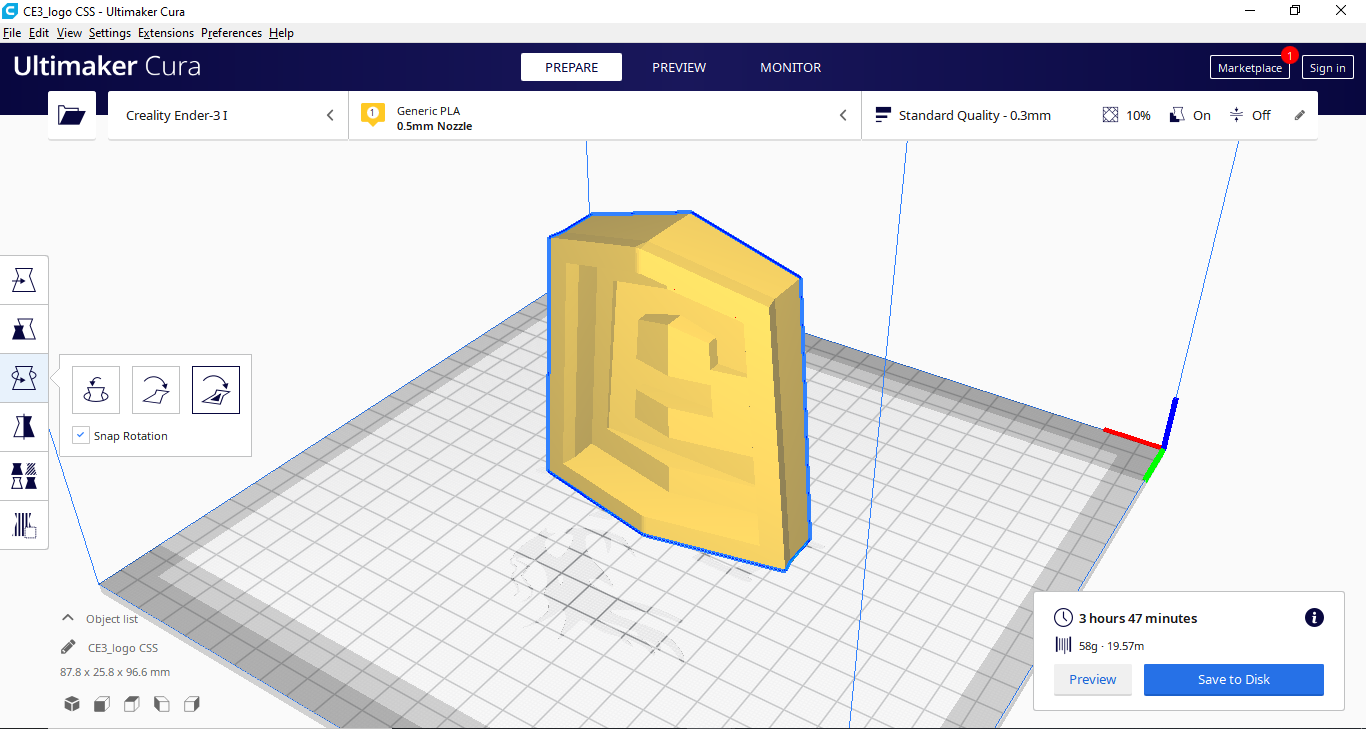The image size is (1366, 729).
Task: Click the 0.5mm Nozzle label
Action: click(434, 126)
